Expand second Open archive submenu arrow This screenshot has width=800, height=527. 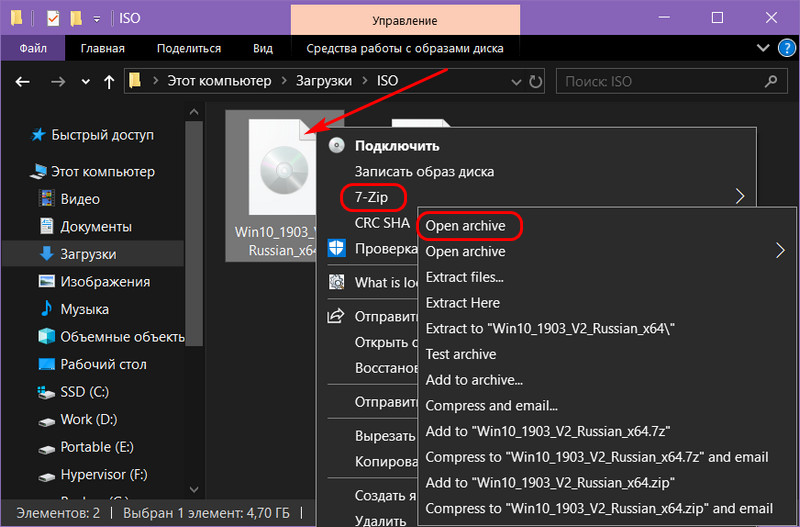tap(780, 250)
